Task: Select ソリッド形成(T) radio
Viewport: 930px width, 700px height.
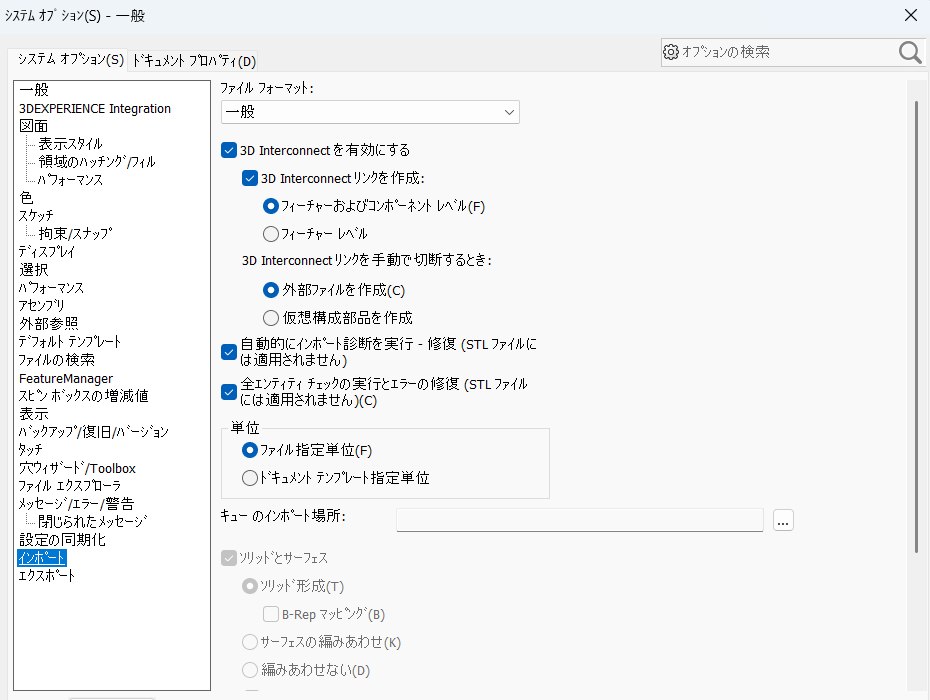Action: pyautogui.click(x=250, y=587)
